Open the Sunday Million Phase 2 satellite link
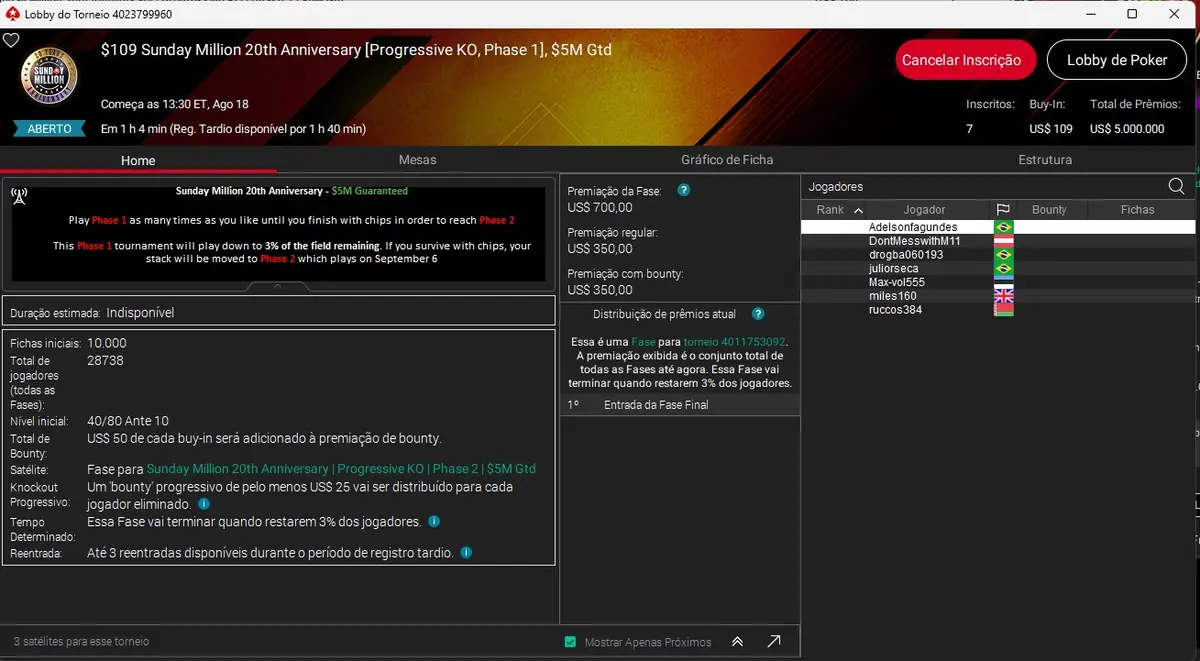 (x=341, y=469)
